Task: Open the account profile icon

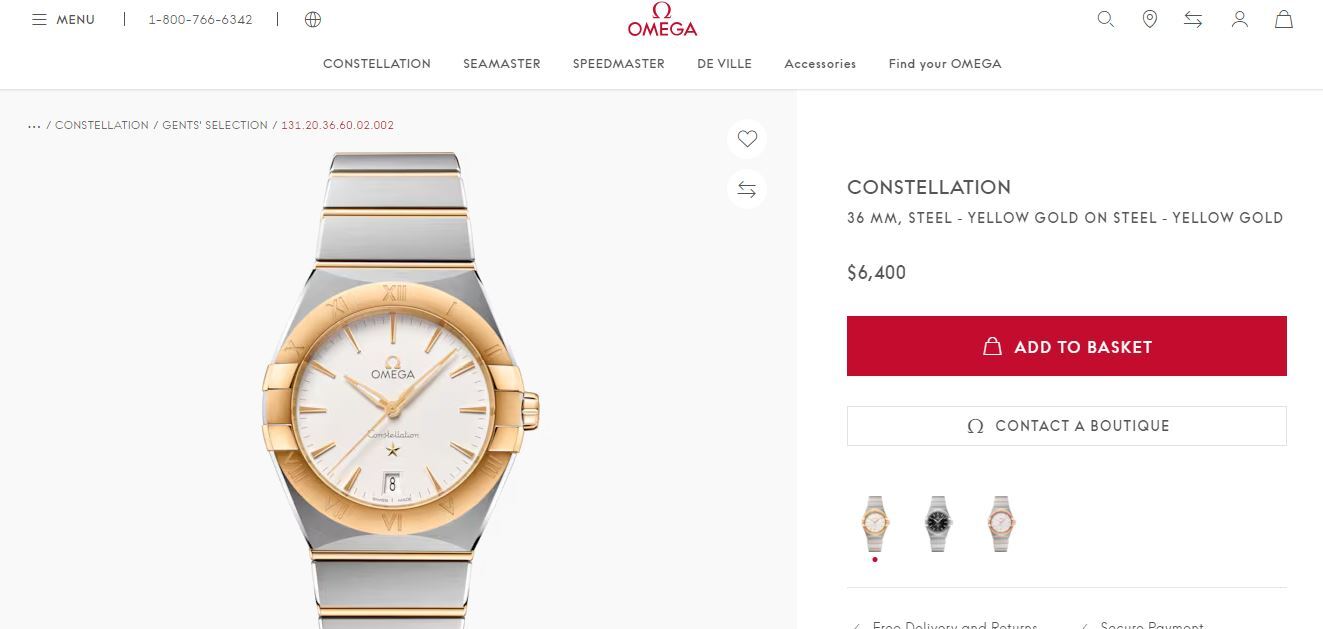Action: [1240, 19]
